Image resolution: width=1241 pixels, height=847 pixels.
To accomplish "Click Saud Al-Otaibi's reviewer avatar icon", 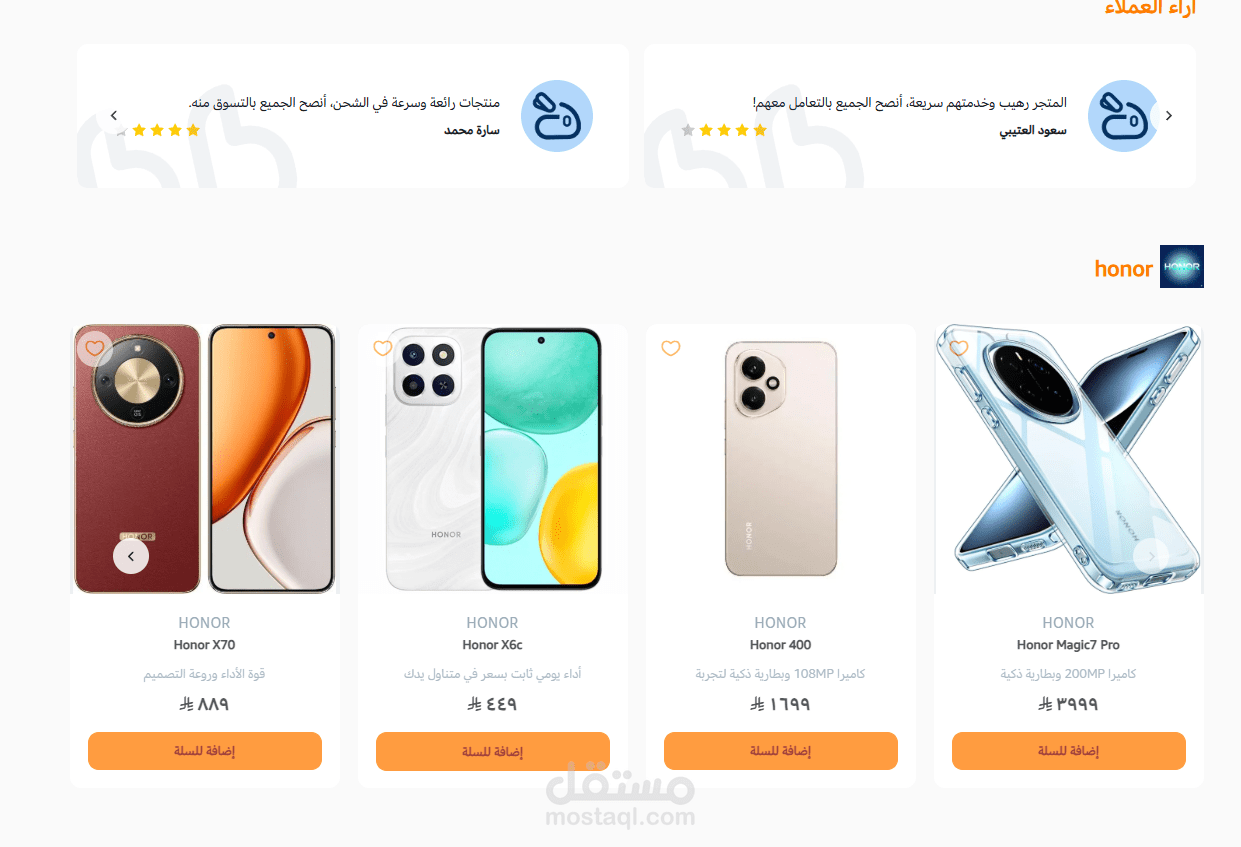I will pos(1124,116).
